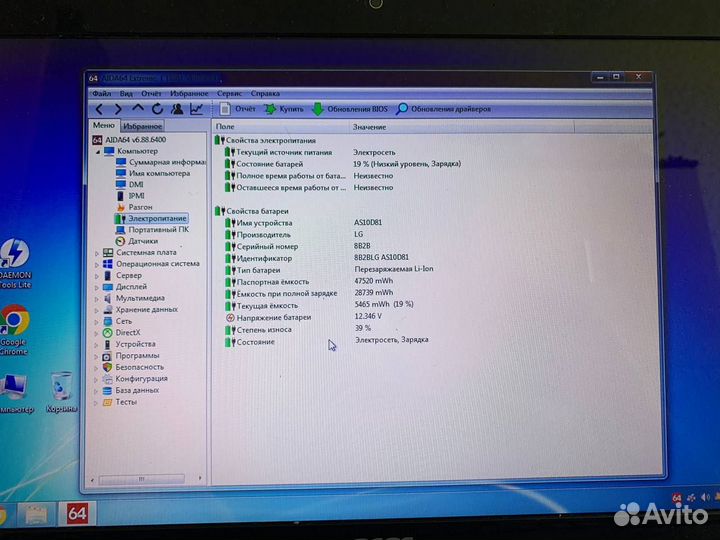The width and height of the screenshot is (720, 540).
Task: Go forward with the right arrow toolbar icon
Action: click(118, 109)
